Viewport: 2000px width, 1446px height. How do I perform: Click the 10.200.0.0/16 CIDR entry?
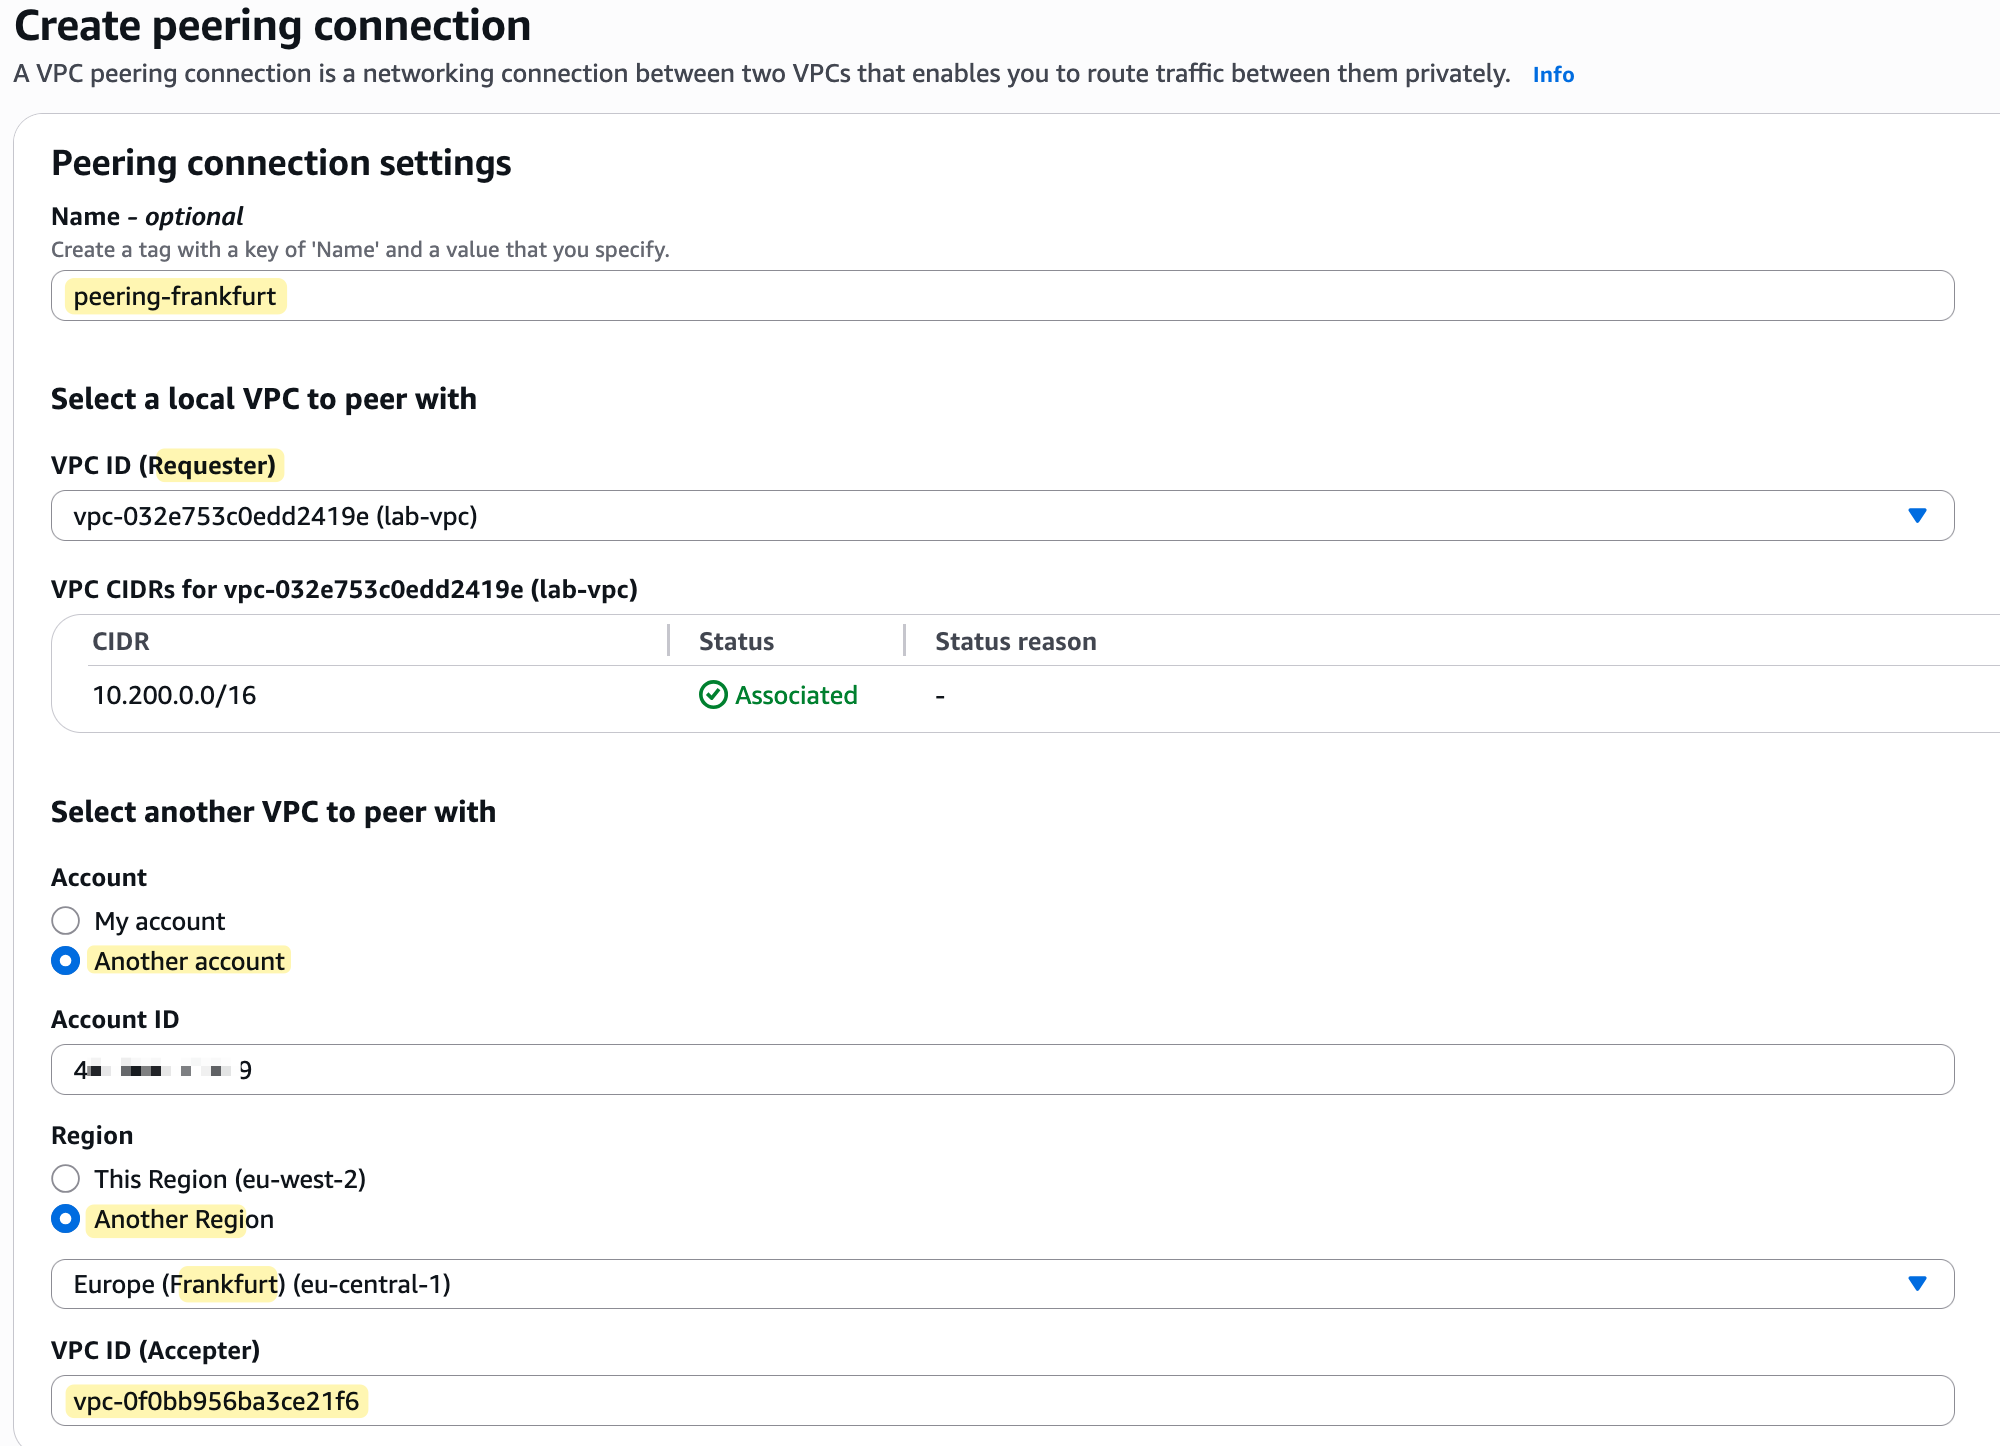point(174,696)
